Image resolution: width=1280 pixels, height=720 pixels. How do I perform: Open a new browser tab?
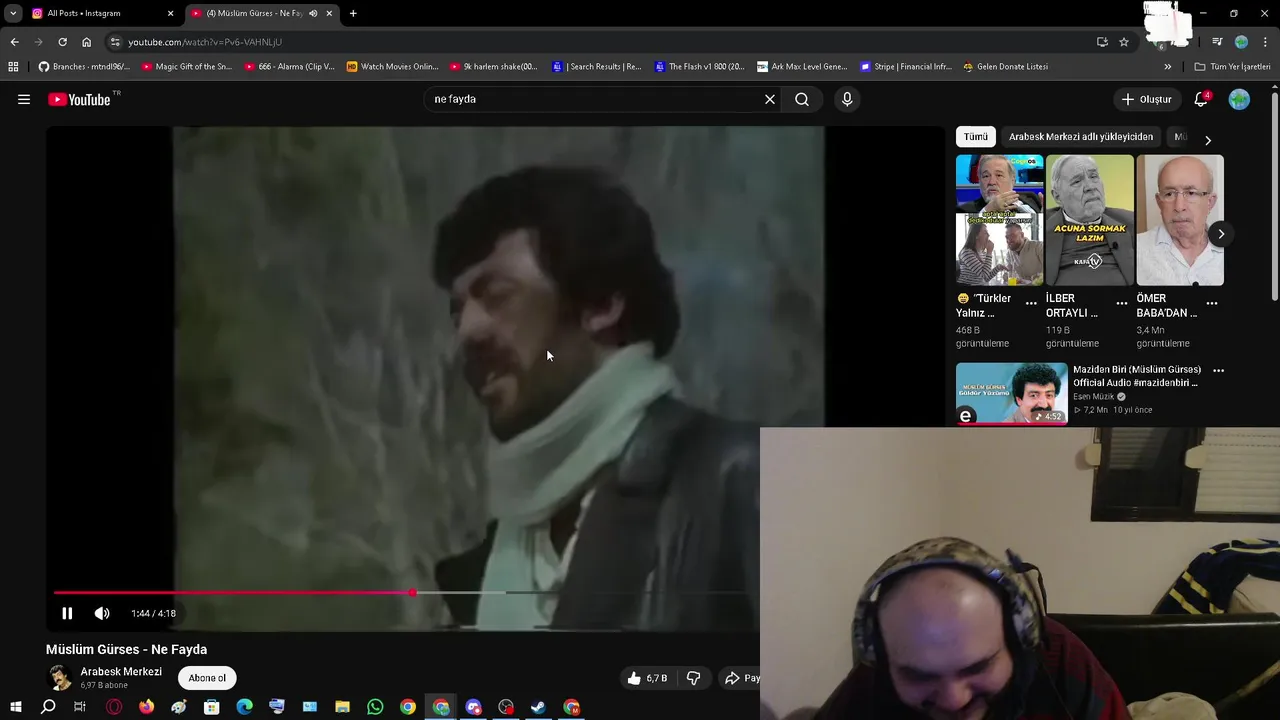353,13
